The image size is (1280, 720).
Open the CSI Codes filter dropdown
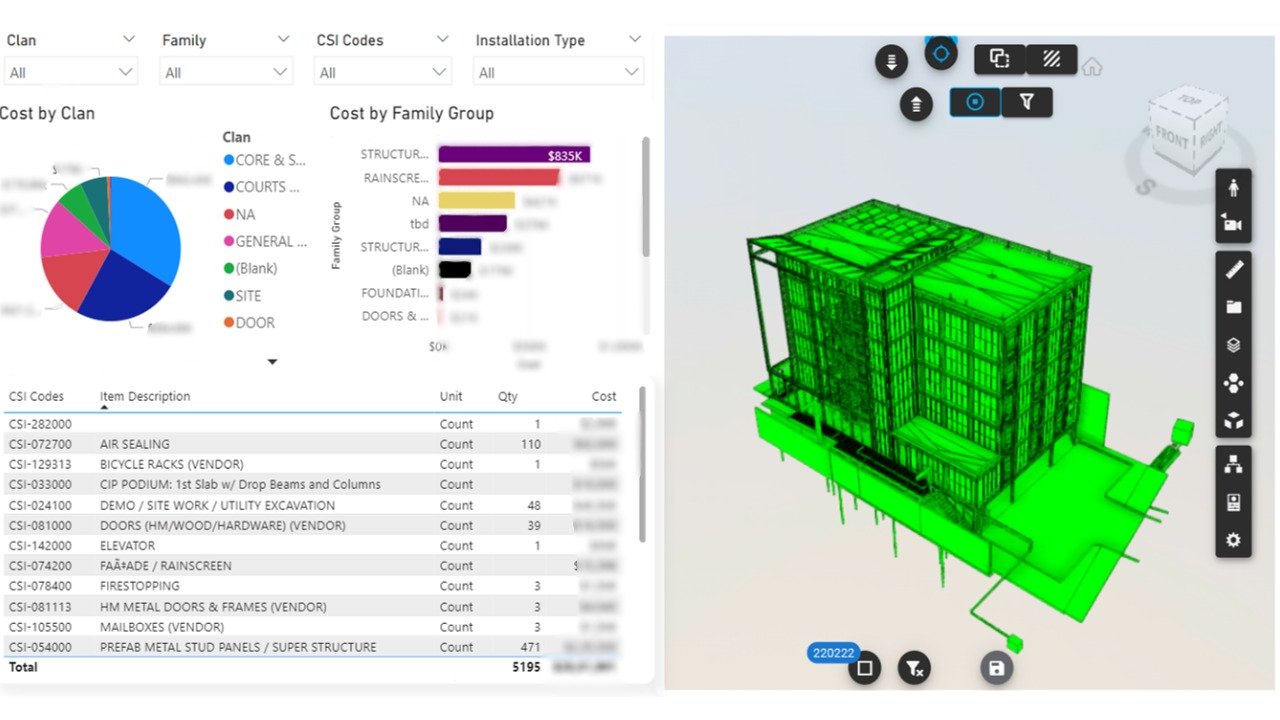click(383, 73)
